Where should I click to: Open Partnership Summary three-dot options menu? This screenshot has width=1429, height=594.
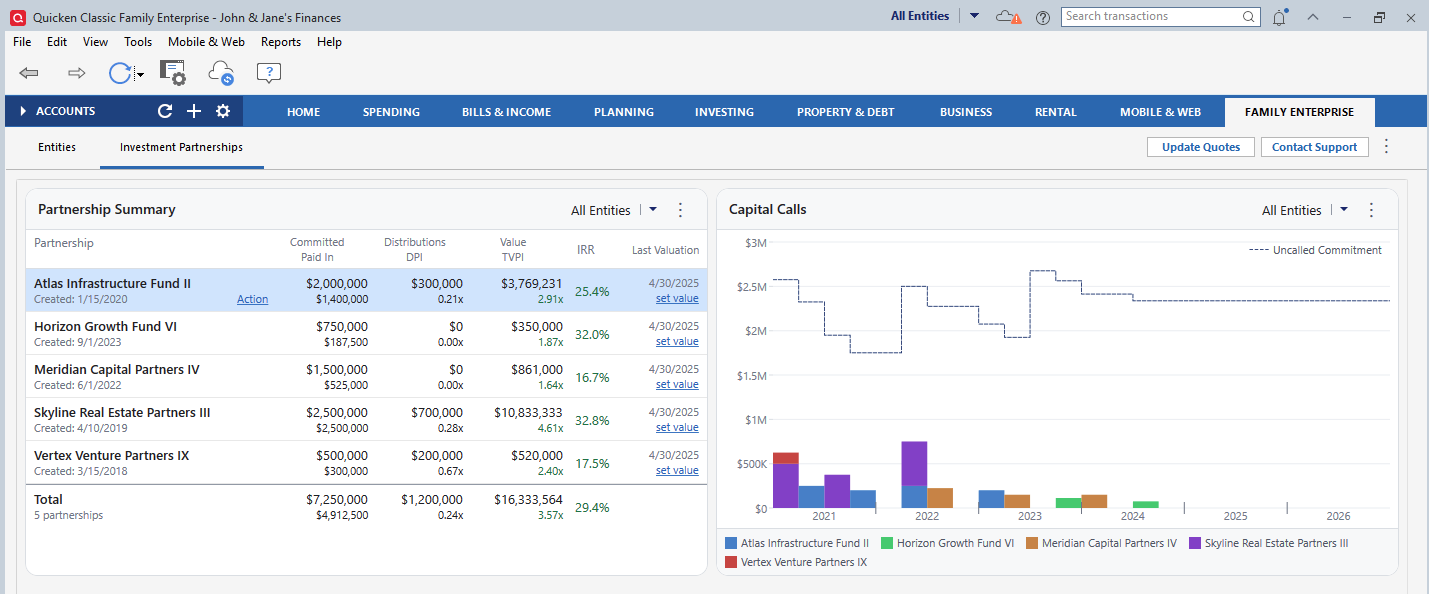click(x=681, y=210)
